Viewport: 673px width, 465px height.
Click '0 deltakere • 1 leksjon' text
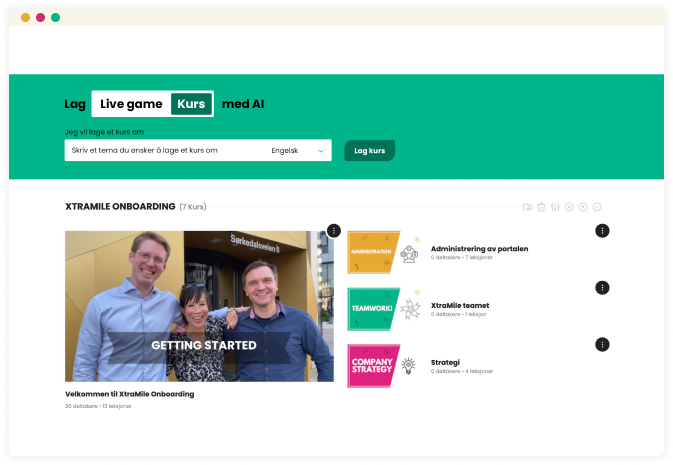click(x=458, y=314)
